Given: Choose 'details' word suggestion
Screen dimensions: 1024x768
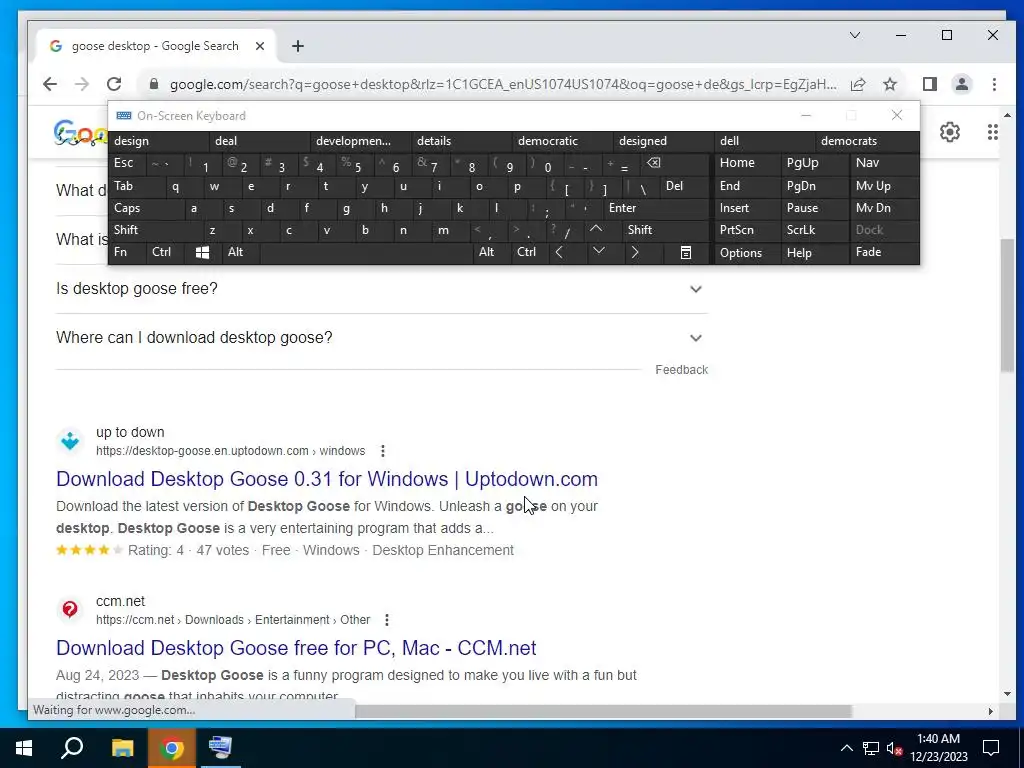Looking at the screenshot, I should 462,141.
